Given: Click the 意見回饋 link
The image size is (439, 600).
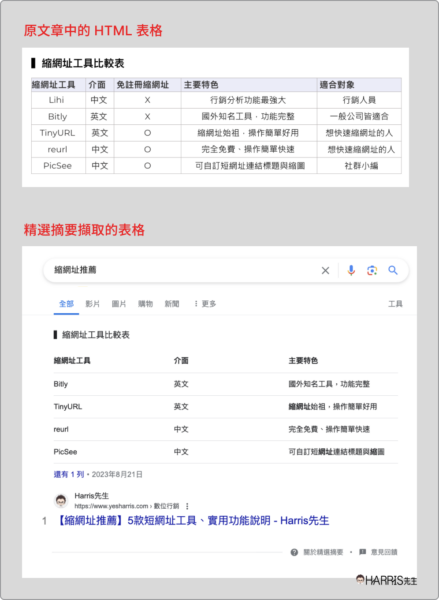Looking at the screenshot, I should 384,552.
